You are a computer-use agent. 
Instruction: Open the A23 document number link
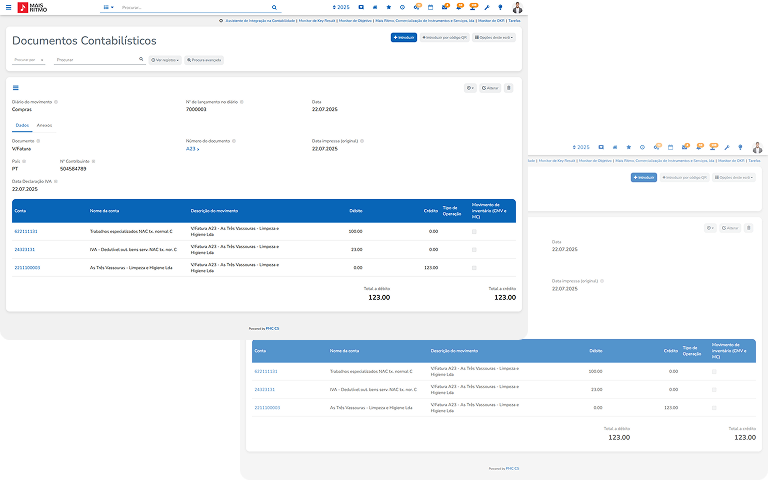(192, 148)
